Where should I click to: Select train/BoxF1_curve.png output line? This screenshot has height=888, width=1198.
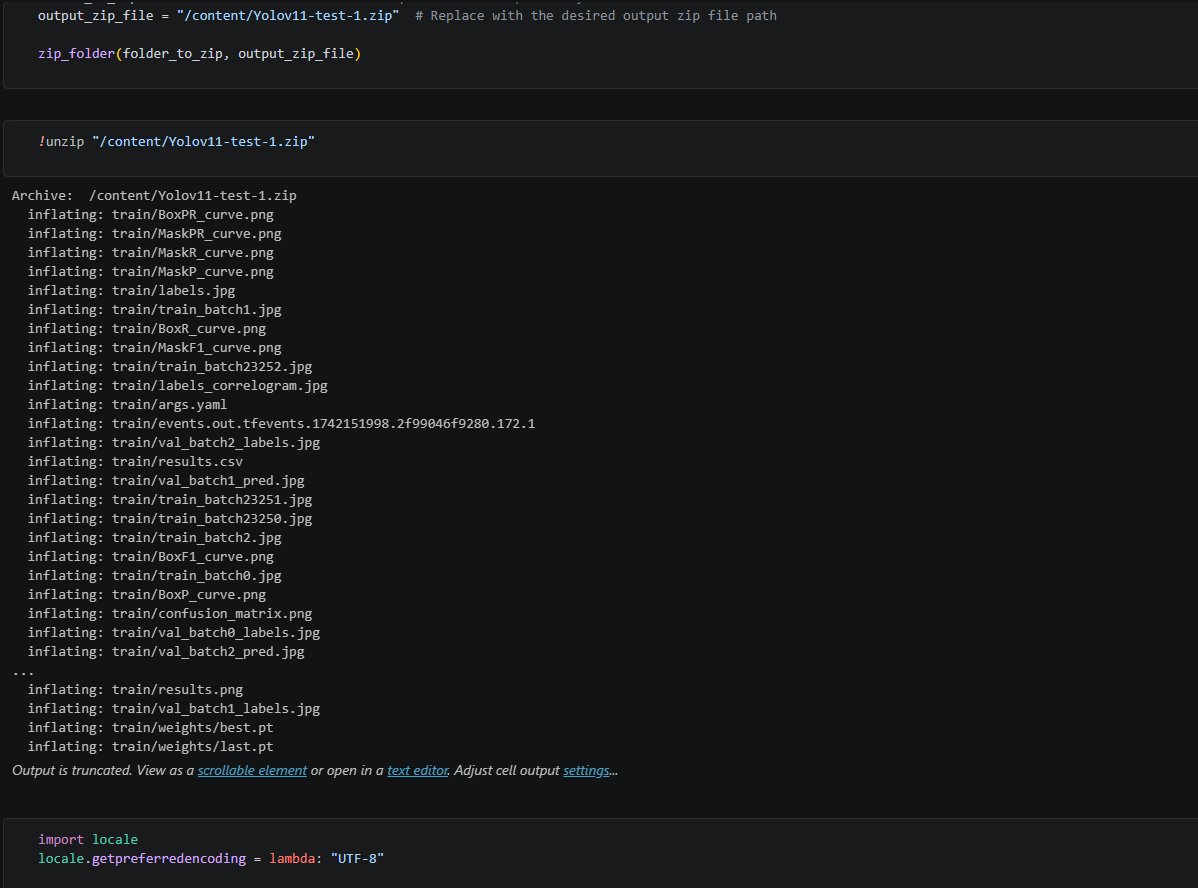pos(151,557)
